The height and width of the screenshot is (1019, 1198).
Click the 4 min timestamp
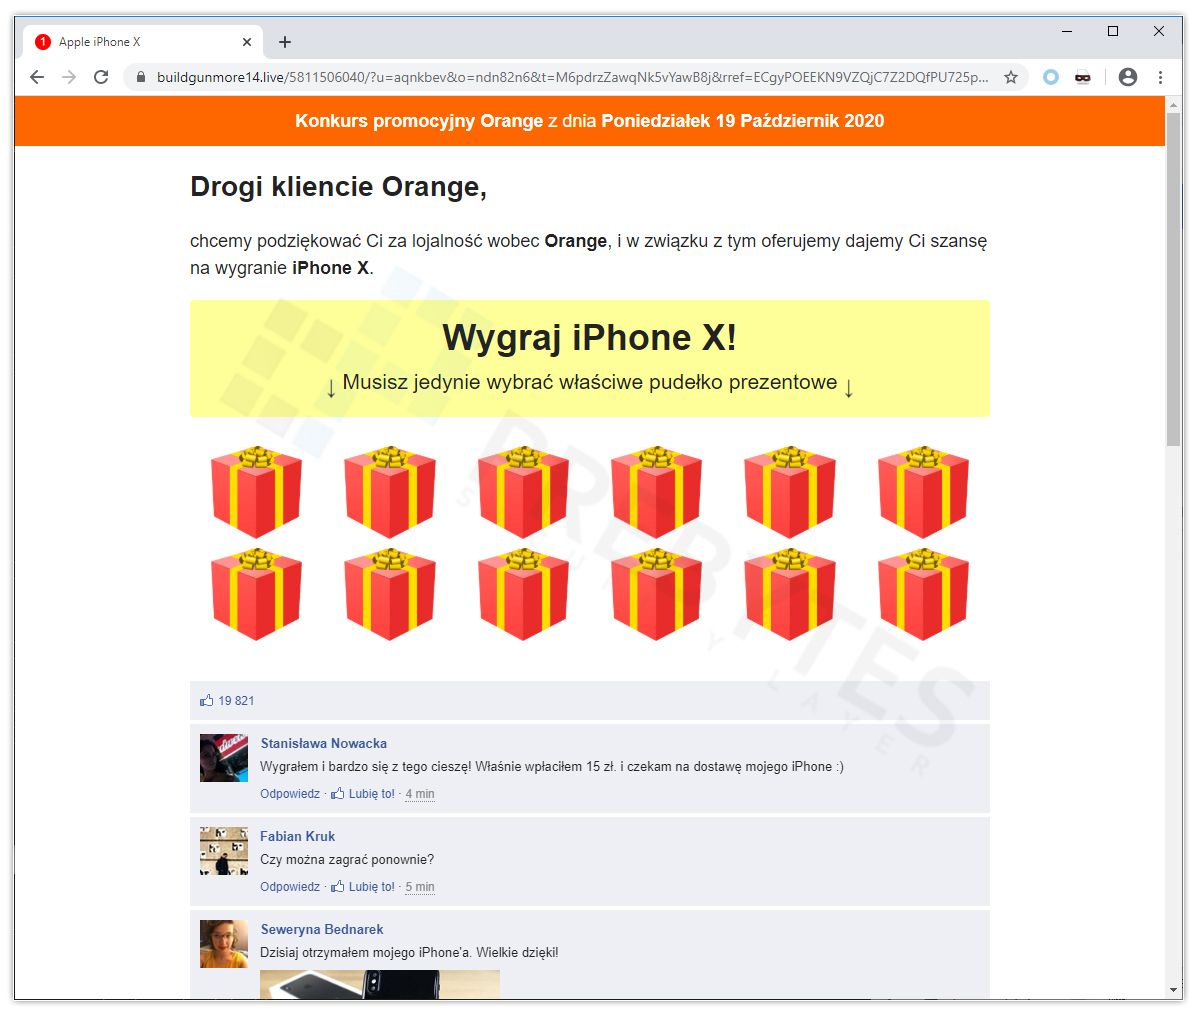click(x=419, y=794)
